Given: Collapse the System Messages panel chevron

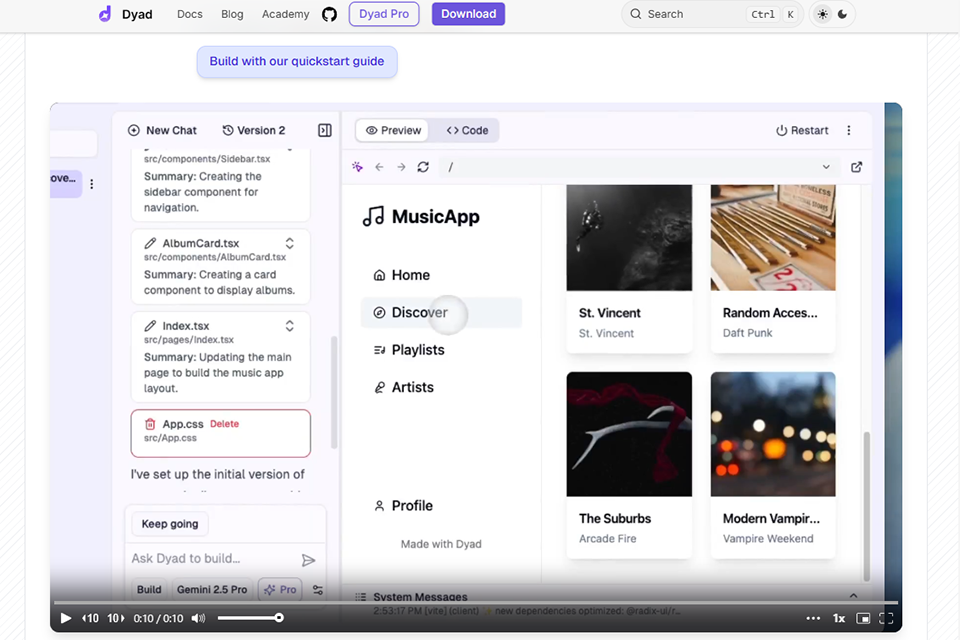Looking at the screenshot, I should tap(853, 595).
